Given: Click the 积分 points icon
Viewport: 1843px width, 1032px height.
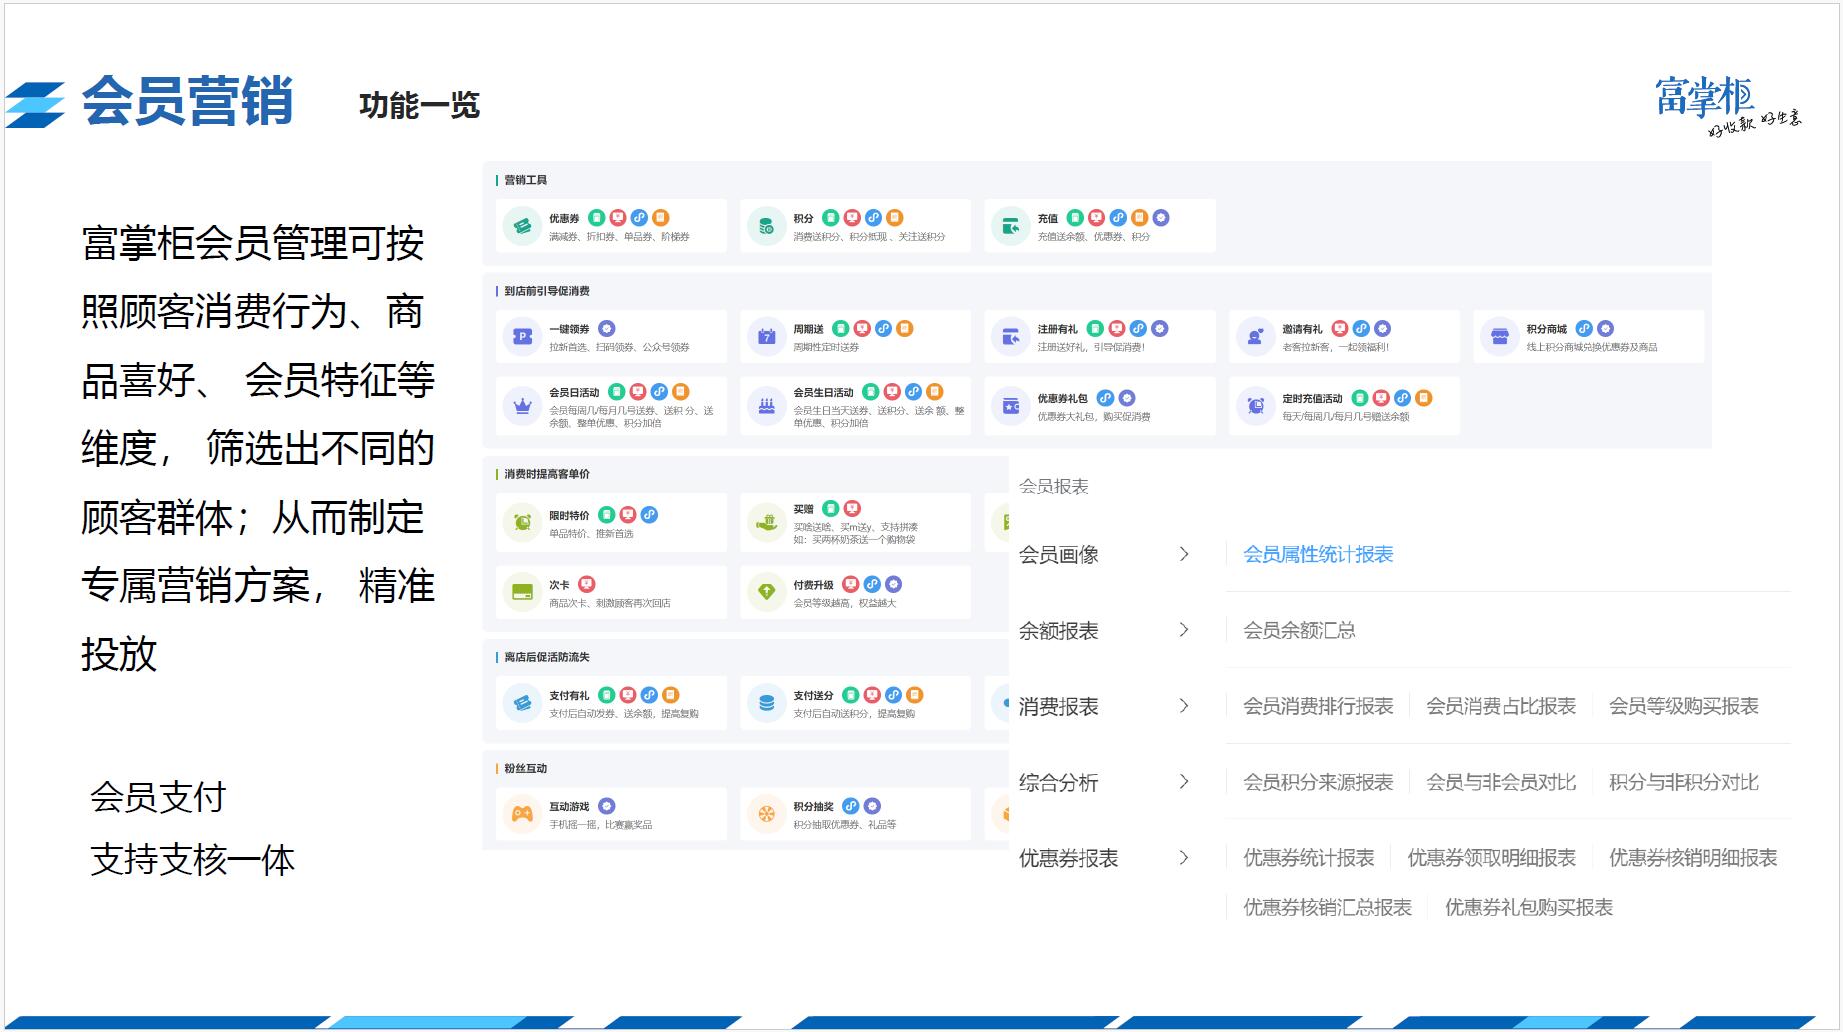Looking at the screenshot, I should [x=766, y=226].
